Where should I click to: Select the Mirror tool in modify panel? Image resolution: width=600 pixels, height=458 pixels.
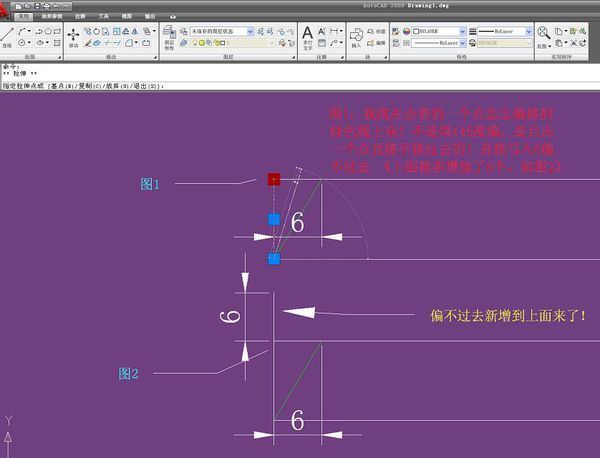click(x=135, y=31)
